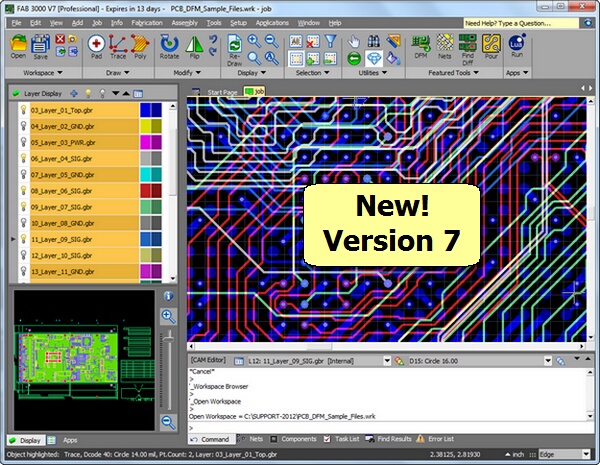Expand the Utilities ribbon group dropdown
600x465 pixels.
(384, 73)
